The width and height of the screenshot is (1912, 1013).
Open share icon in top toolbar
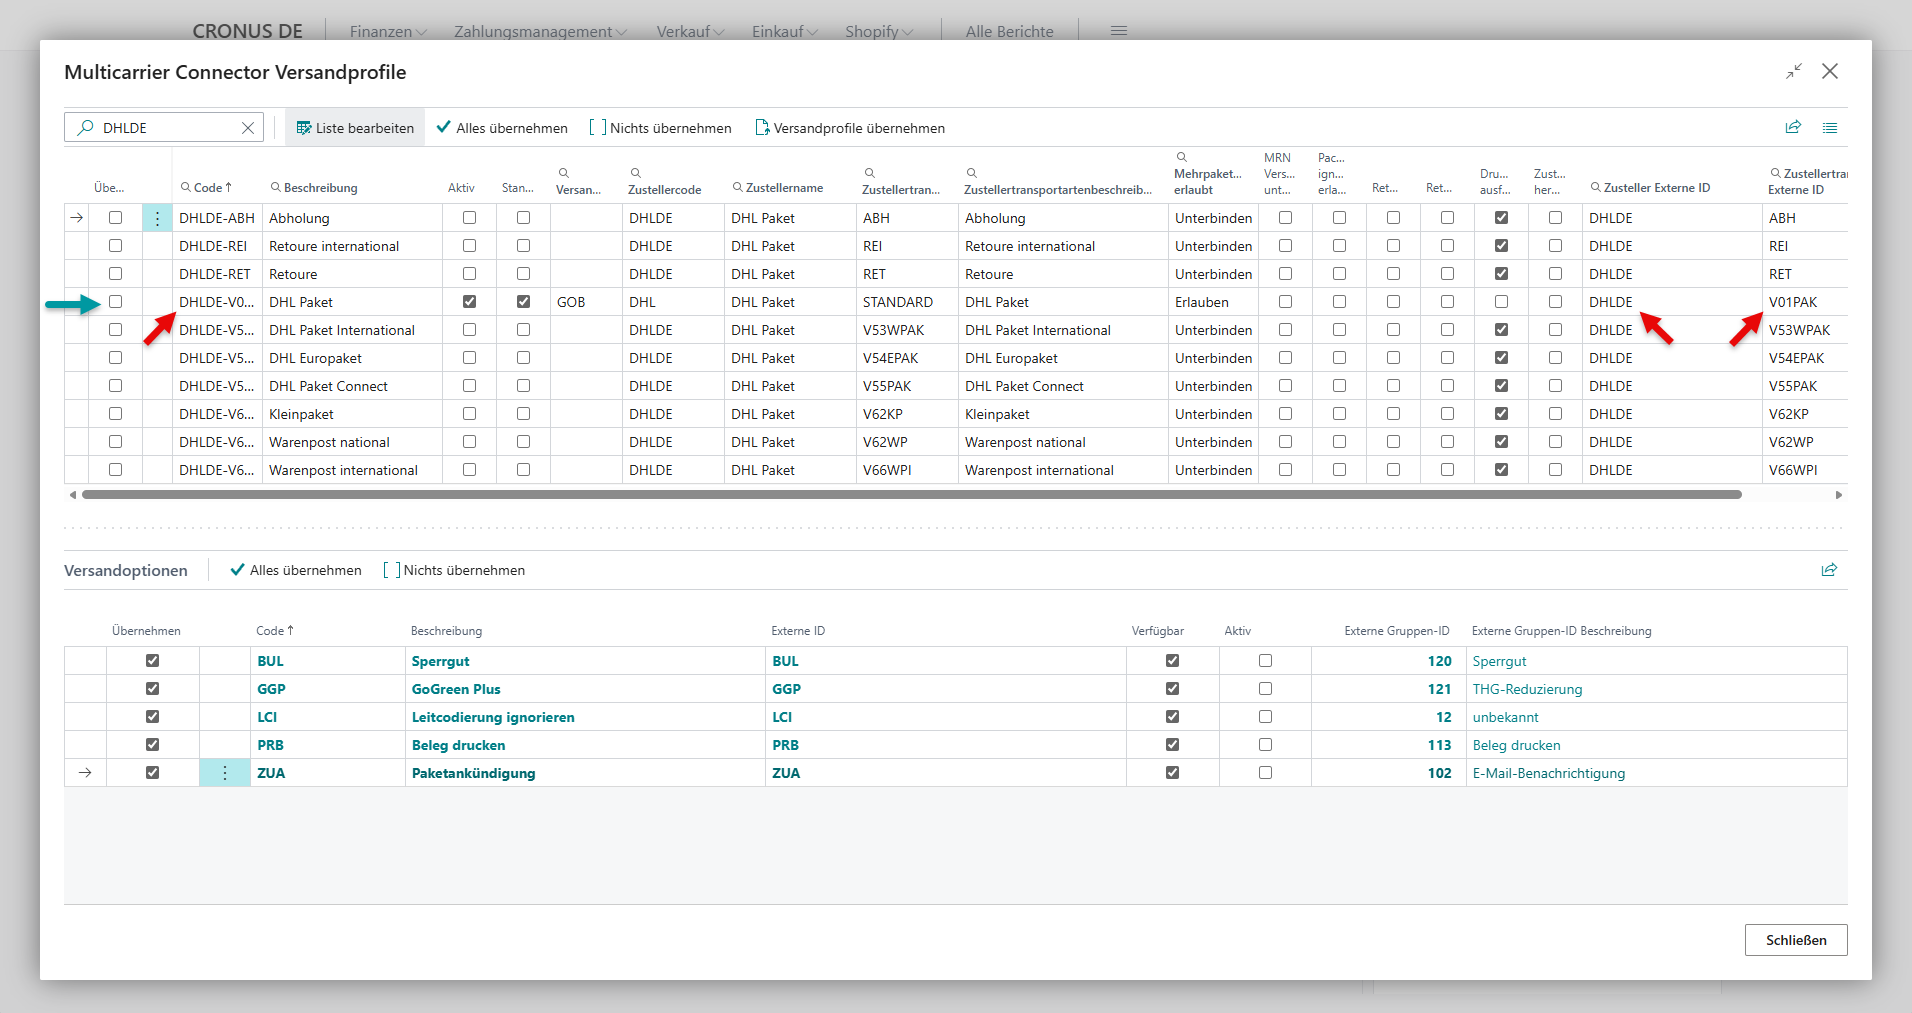[x=1793, y=127]
